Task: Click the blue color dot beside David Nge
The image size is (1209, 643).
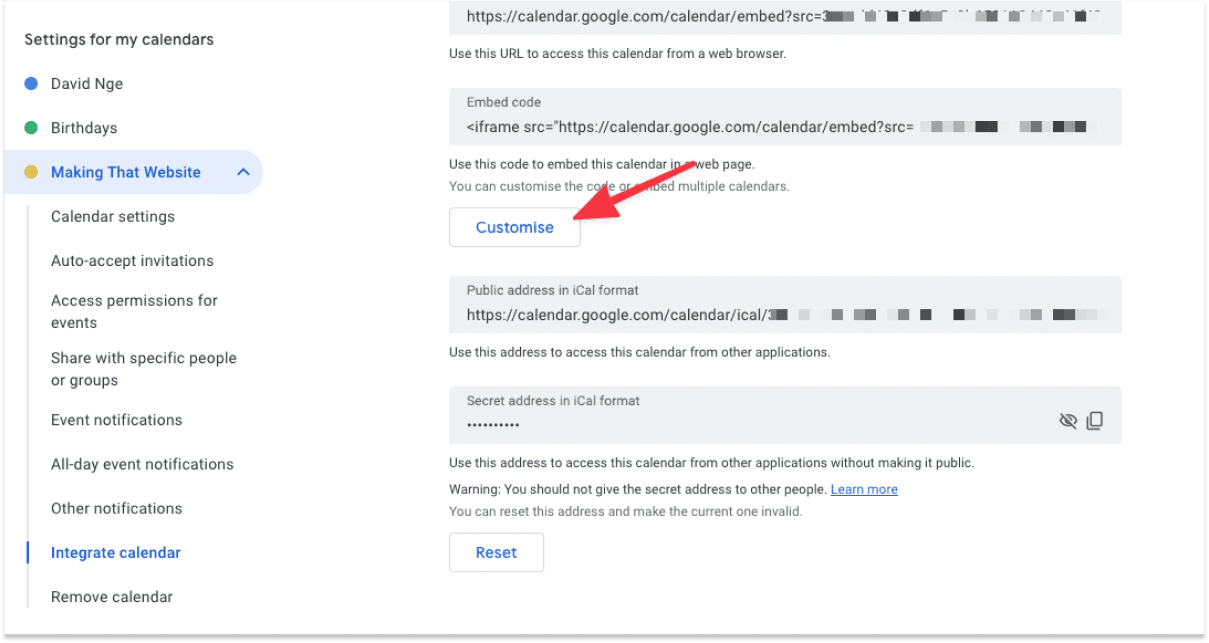Action: 32,84
